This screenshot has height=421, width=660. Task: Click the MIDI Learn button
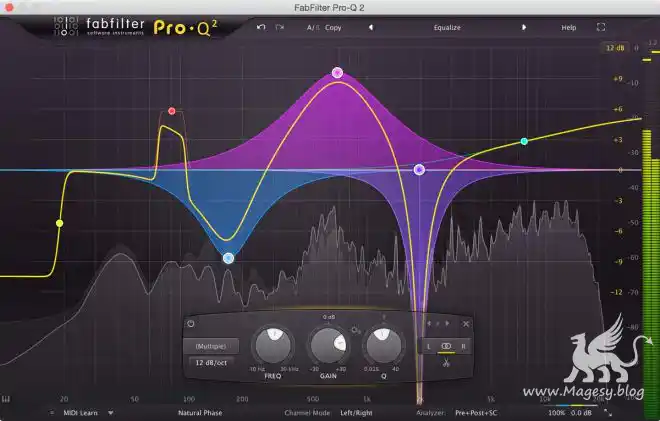[x=80, y=413]
